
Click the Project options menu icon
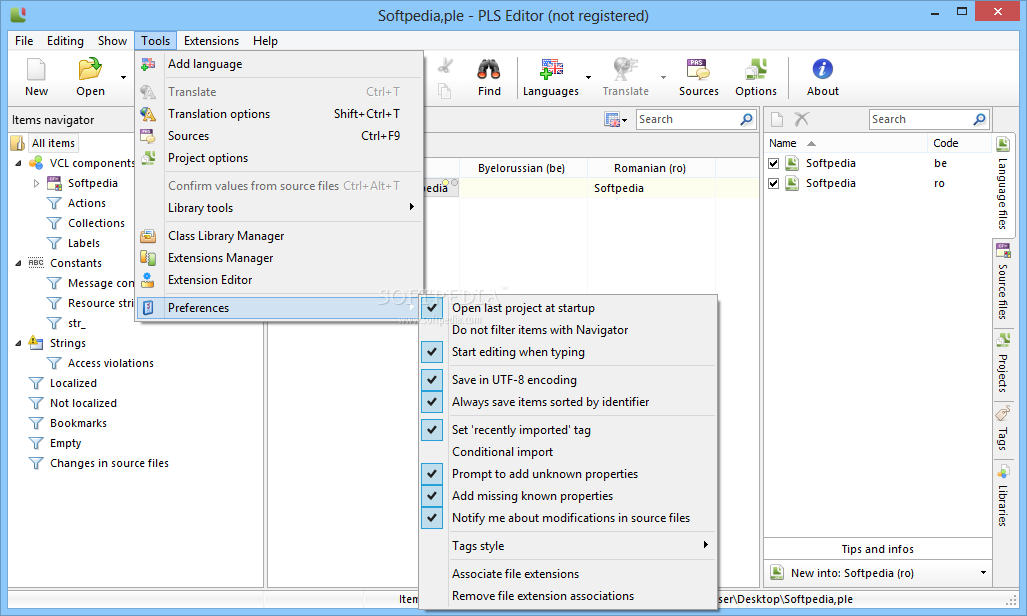[149, 158]
